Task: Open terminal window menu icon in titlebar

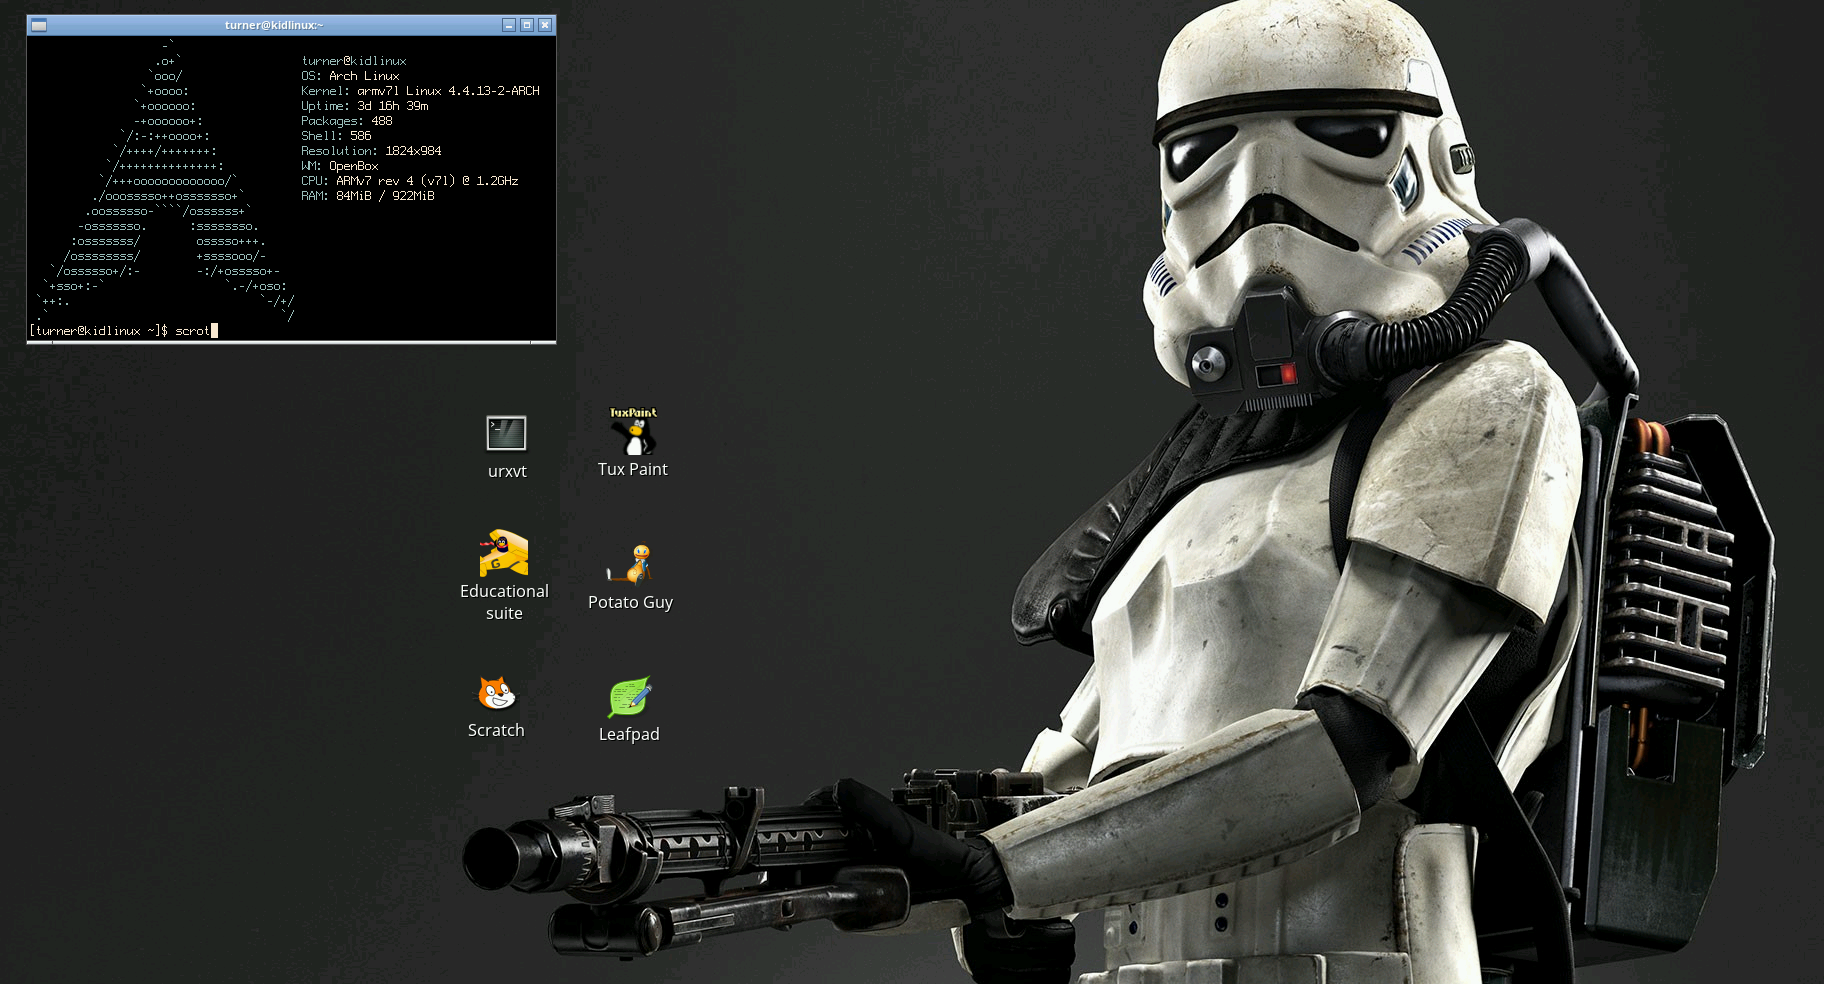Action: [39, 25]
